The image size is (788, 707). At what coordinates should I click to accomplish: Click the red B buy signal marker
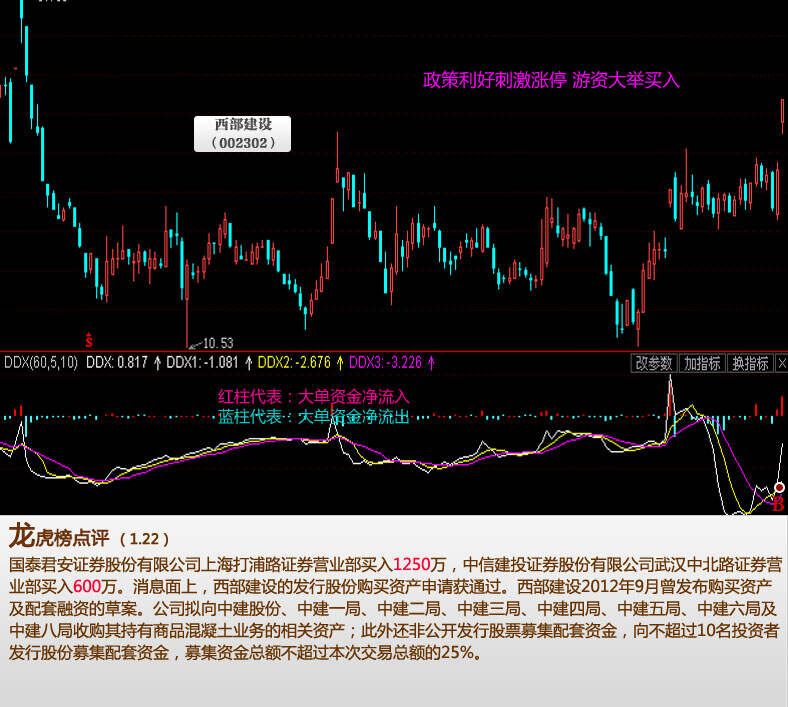[x=778, y=503]
